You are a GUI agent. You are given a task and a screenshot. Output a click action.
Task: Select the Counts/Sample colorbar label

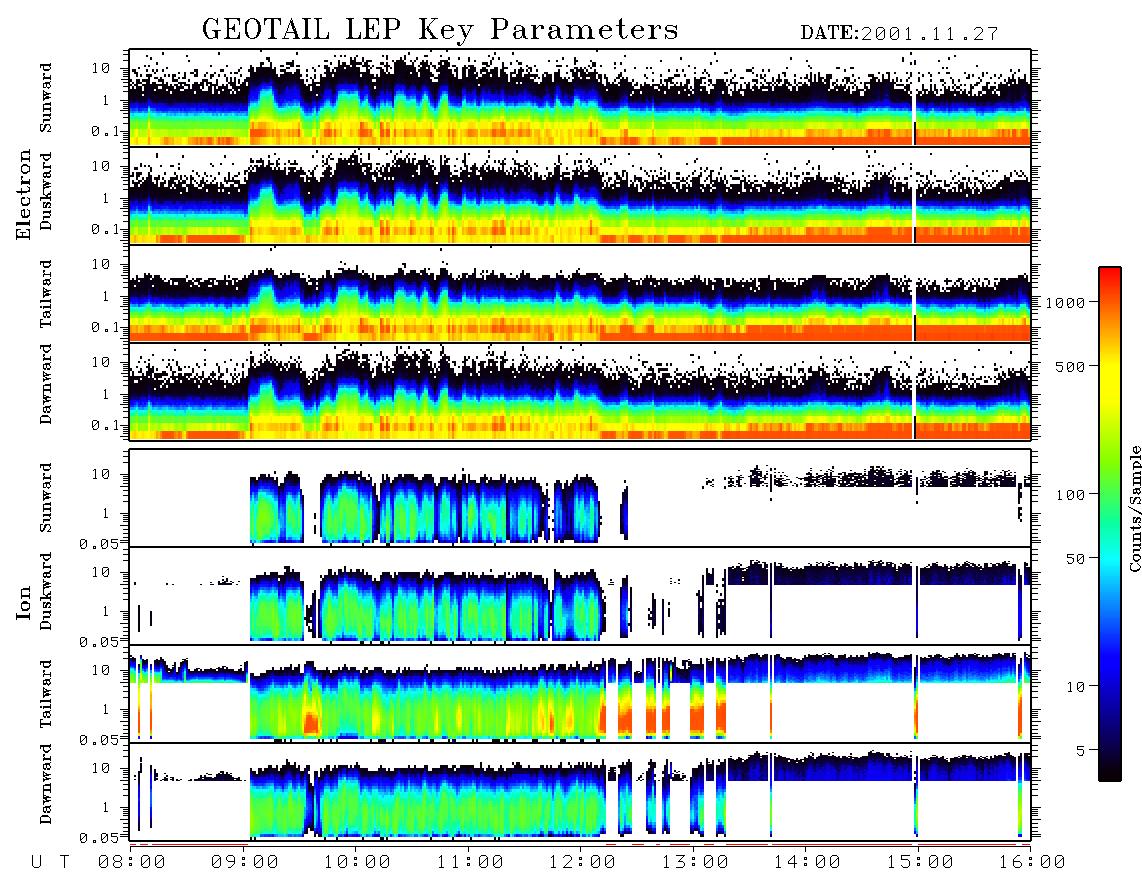pyautogui.click(x=1134, y=508)
